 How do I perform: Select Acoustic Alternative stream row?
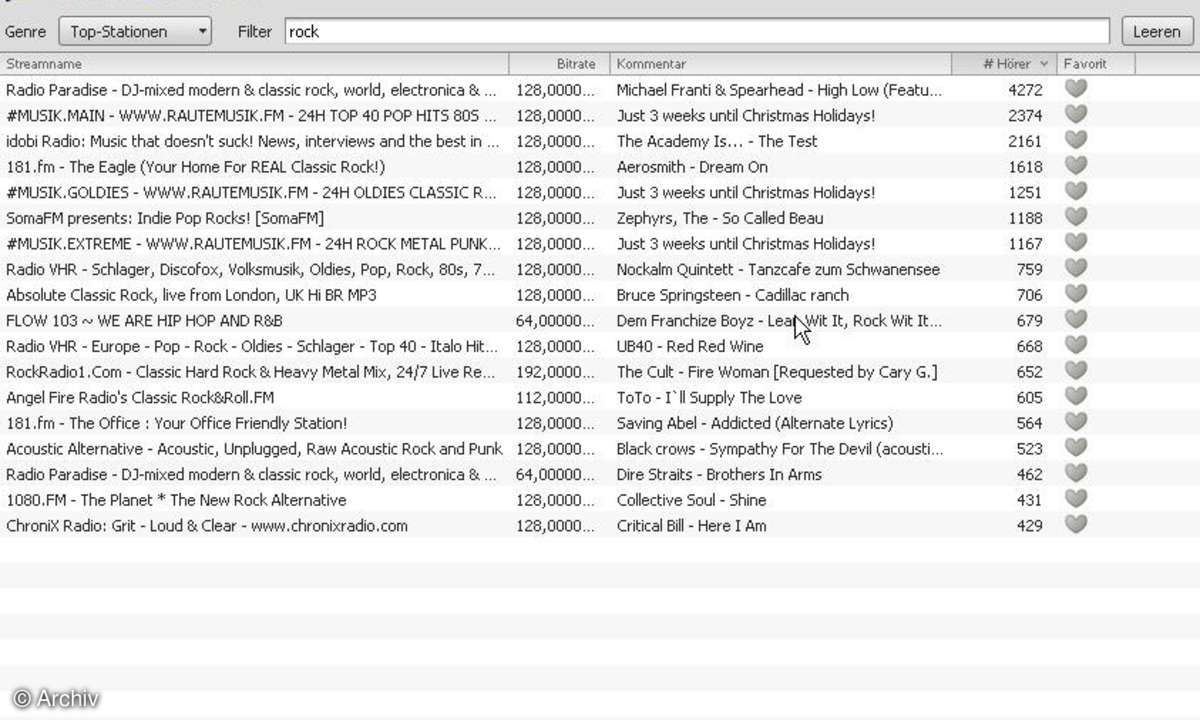coord(254,449)
